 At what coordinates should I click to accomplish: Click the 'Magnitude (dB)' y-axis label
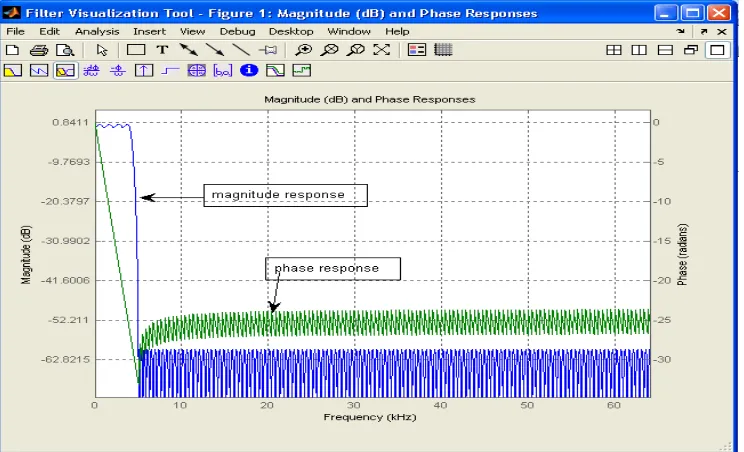(x=26, y=255)
